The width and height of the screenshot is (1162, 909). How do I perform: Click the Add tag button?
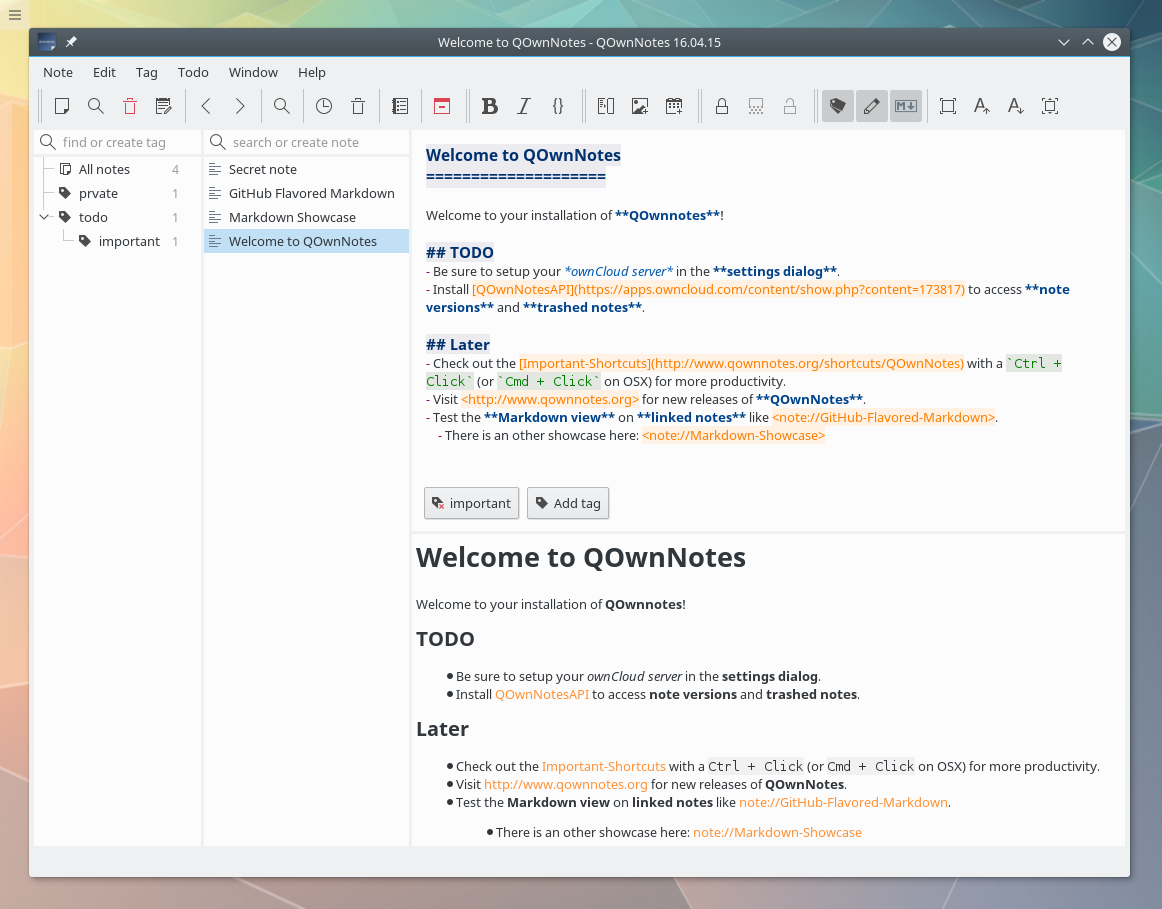pyautogui.click(x=568, y=503)
